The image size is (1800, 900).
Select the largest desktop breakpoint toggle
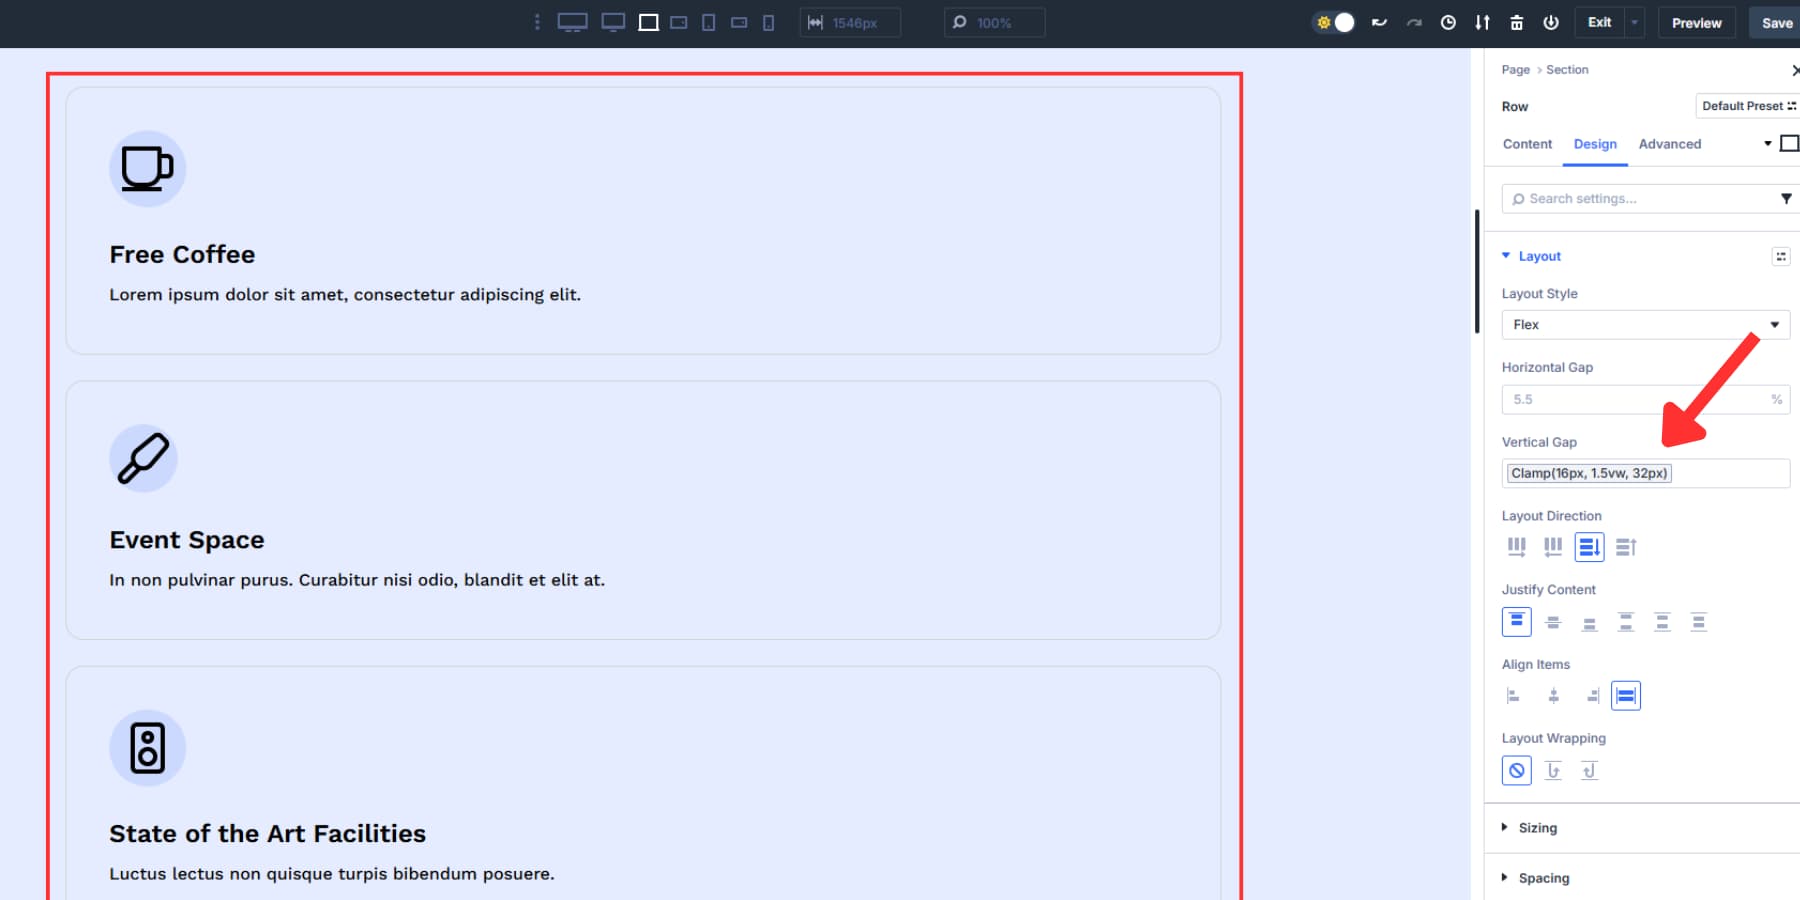[573, 21]
